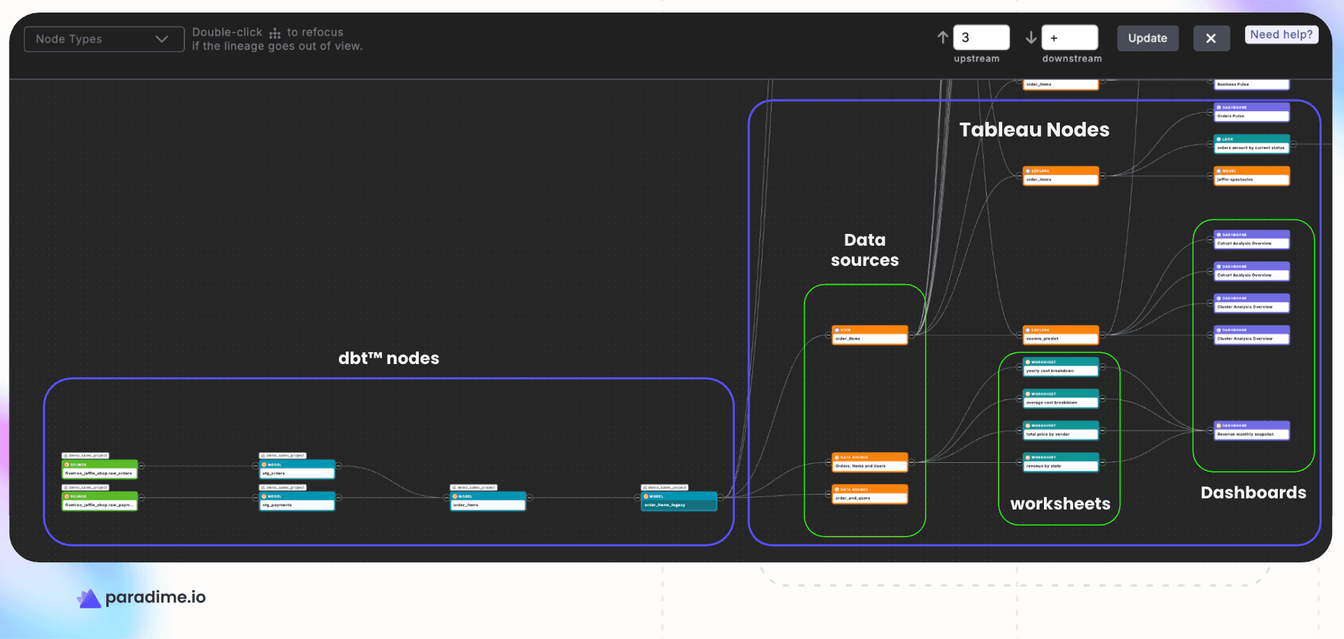The height and width of the screenshot is (639, 1344).
Task: Click the up arrow icon beside upstream
Action: (942, 38)
